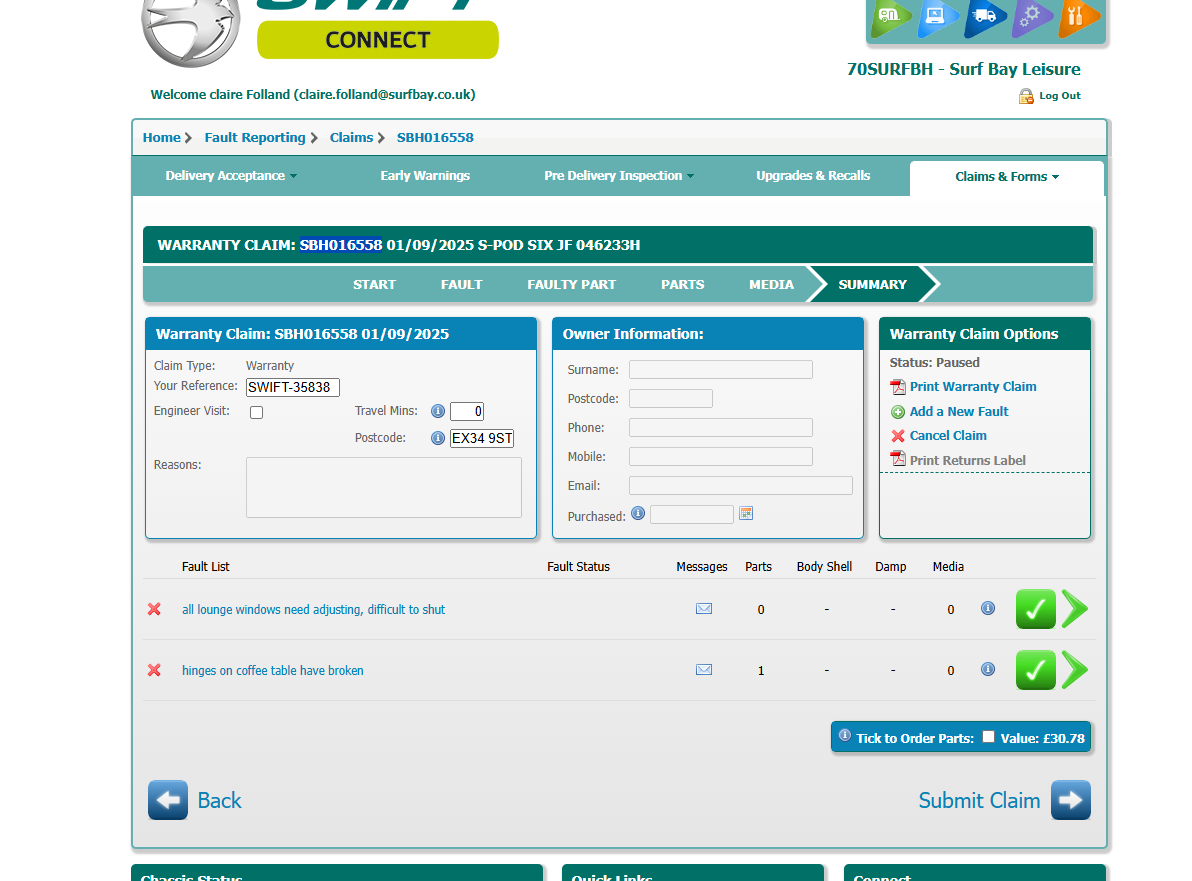Go to the START claim step

[x=374, y=284]
